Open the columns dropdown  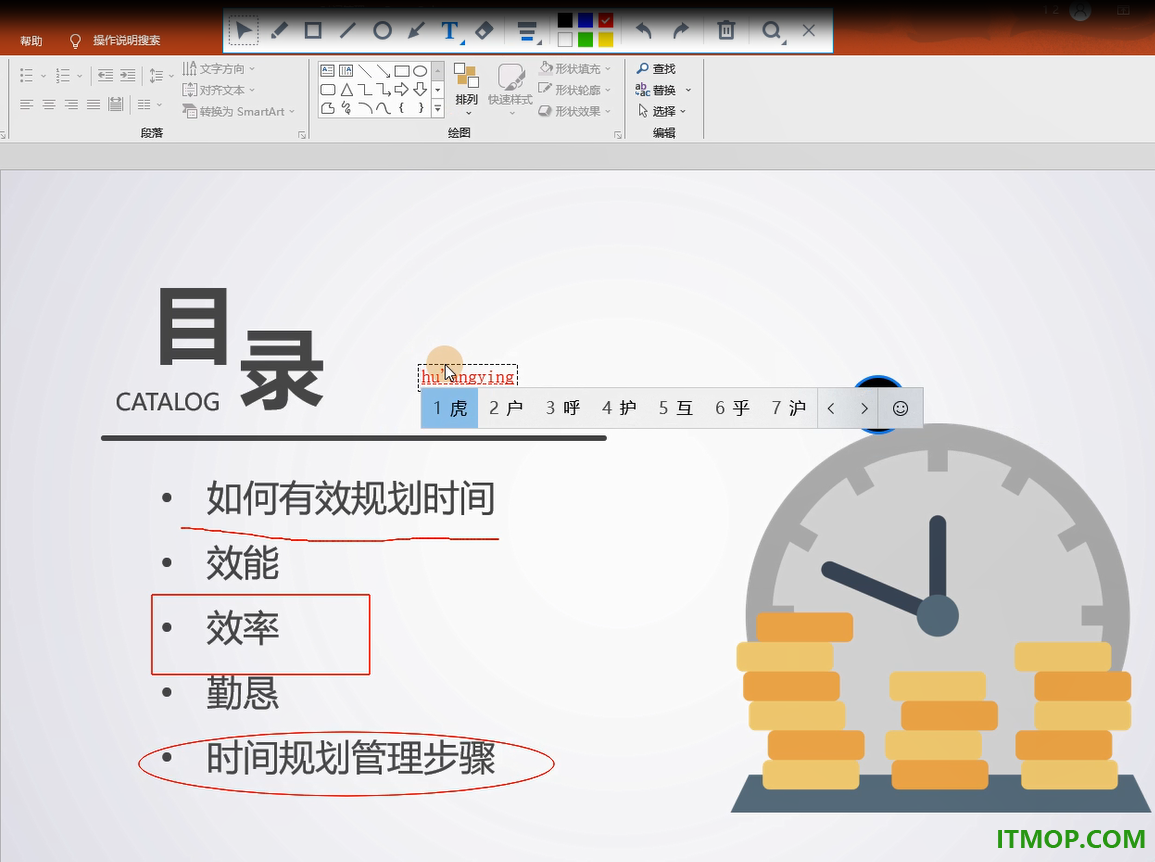coord(150,105)
